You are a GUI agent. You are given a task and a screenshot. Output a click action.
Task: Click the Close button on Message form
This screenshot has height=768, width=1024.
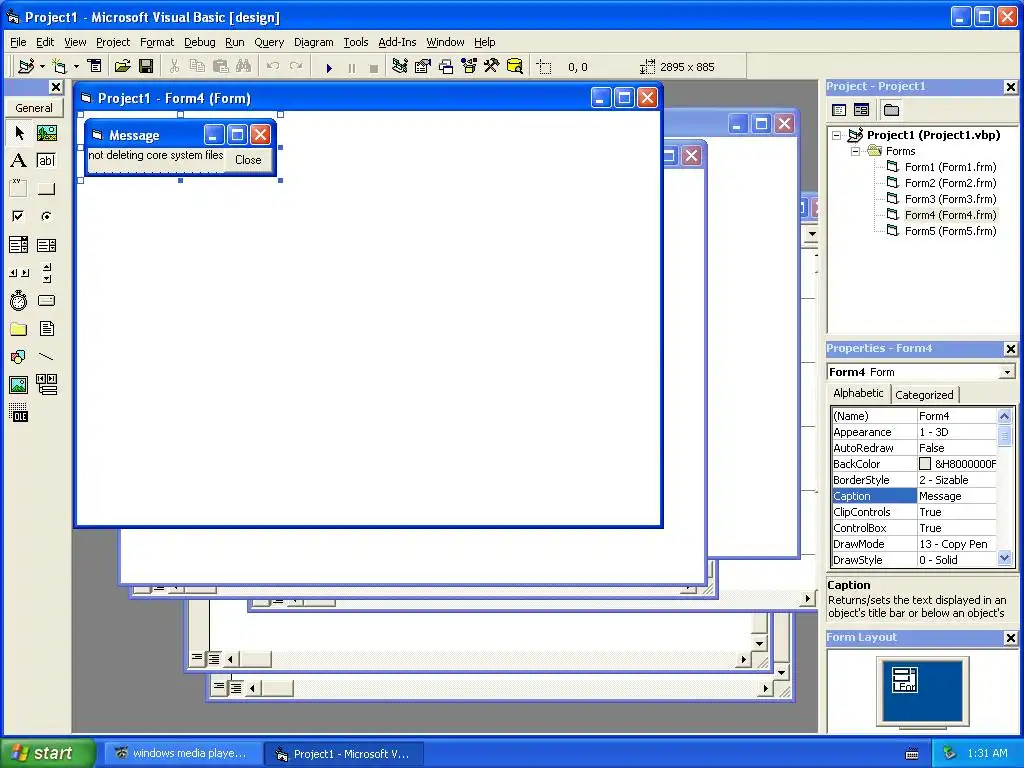pos(248,160)
